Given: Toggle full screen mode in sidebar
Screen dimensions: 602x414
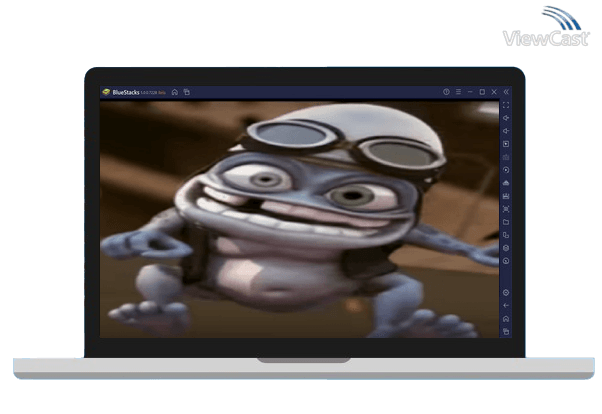Looking at the screenshot, I should click(506, 105).
